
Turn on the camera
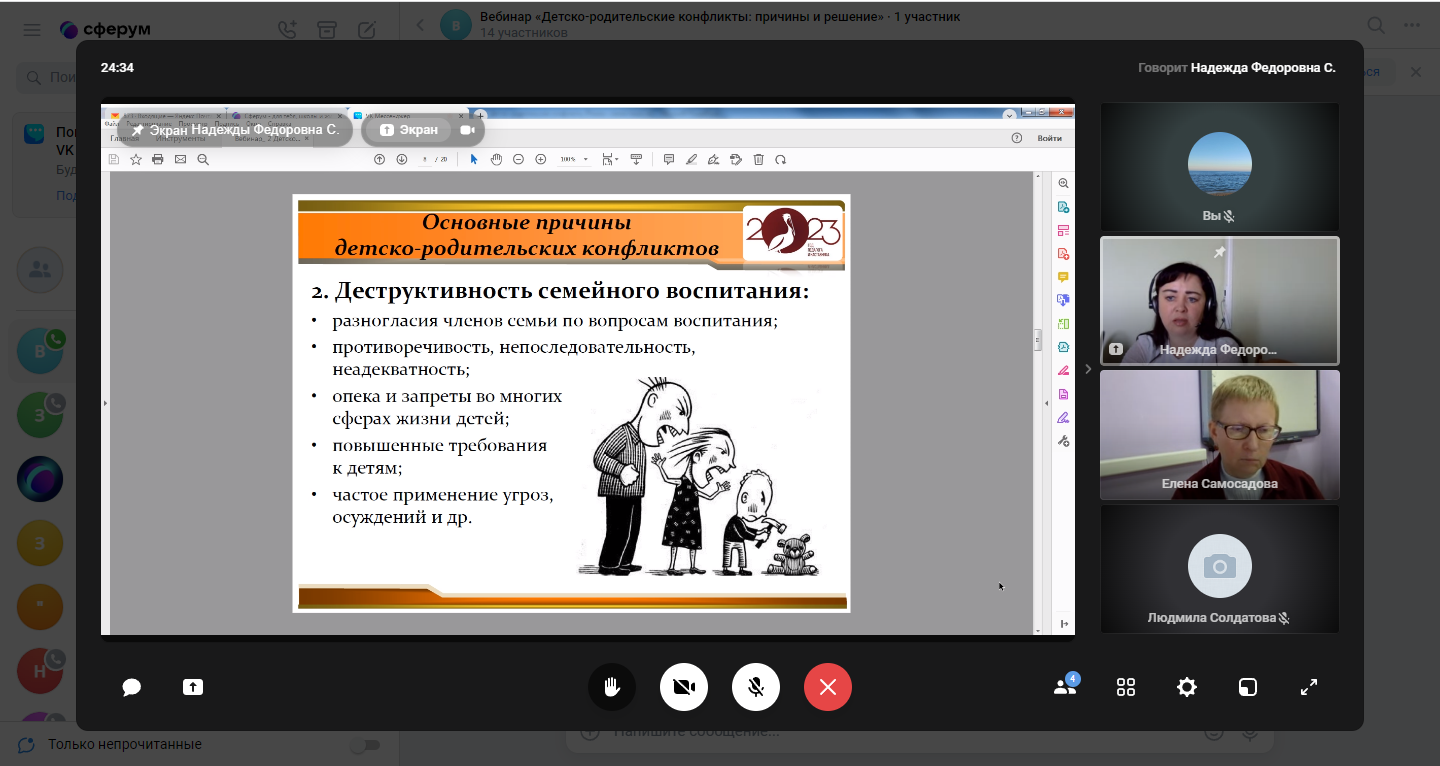pyautogui.click(x=684, y=687)
